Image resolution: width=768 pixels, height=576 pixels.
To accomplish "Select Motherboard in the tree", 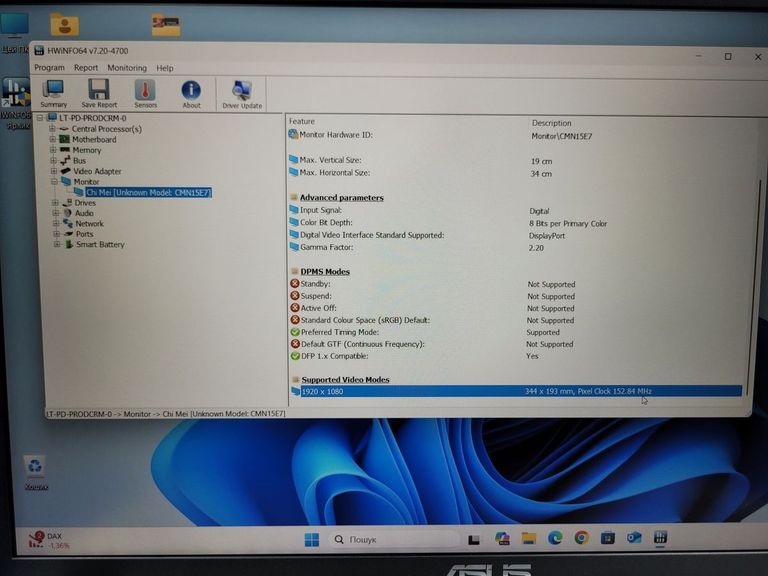I will pyautogui.click(x=94, y=140).
